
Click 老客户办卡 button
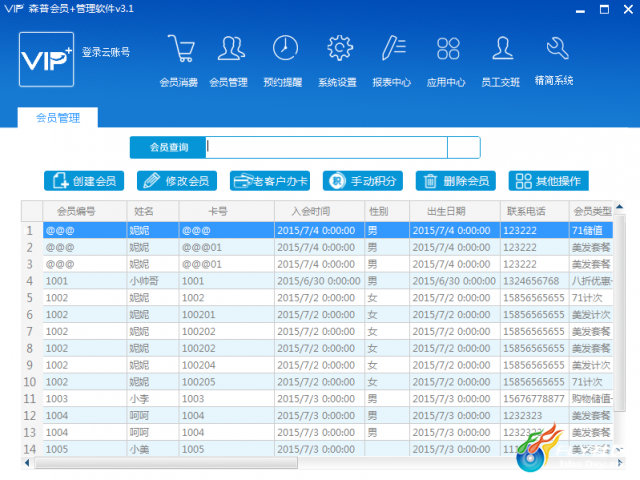click(x=270, y=181)
